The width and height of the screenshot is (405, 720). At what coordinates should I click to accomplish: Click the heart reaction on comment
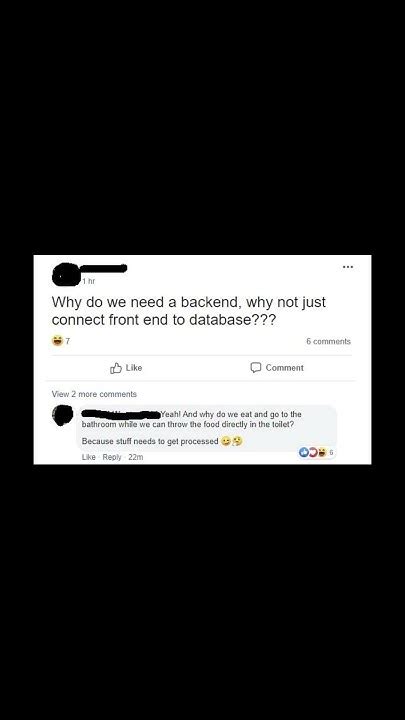click(311, 452)
